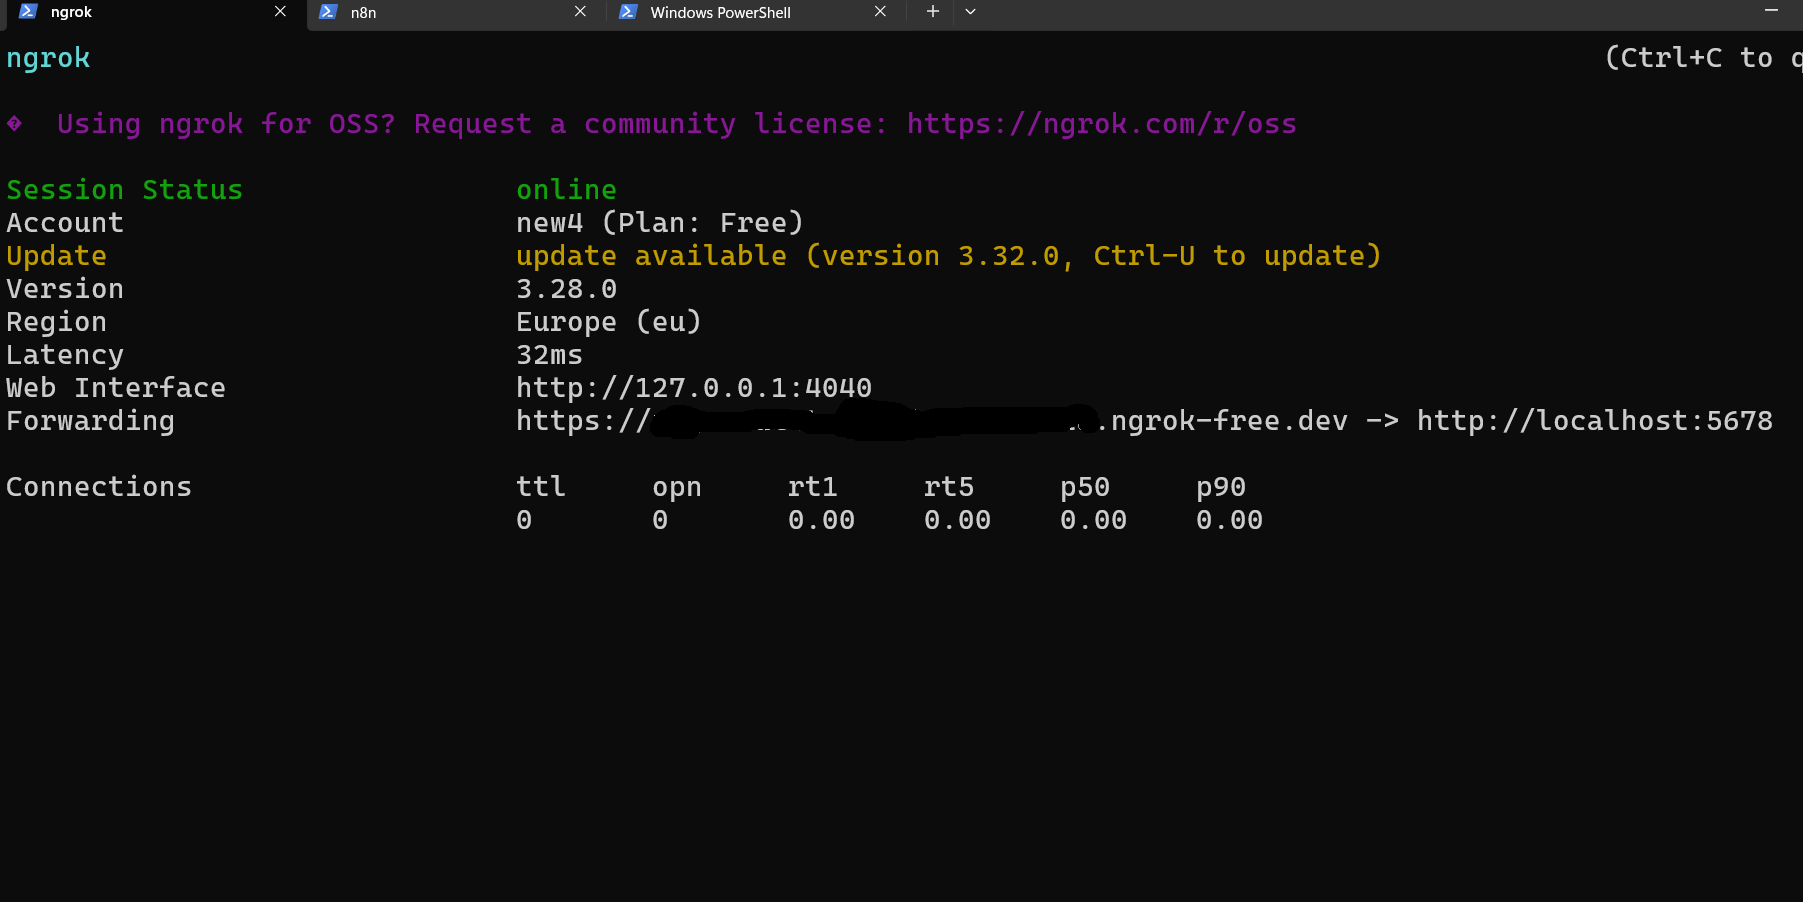The width and height of the screenshot is (1803, 902).
Task: Click the 'ttl' column header
Action: (541, 487)
